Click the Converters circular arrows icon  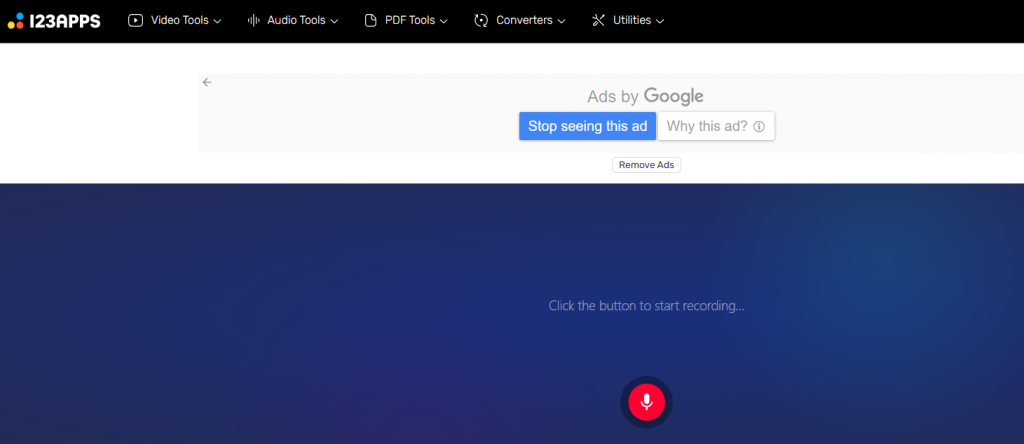click(x=481, y=20)
